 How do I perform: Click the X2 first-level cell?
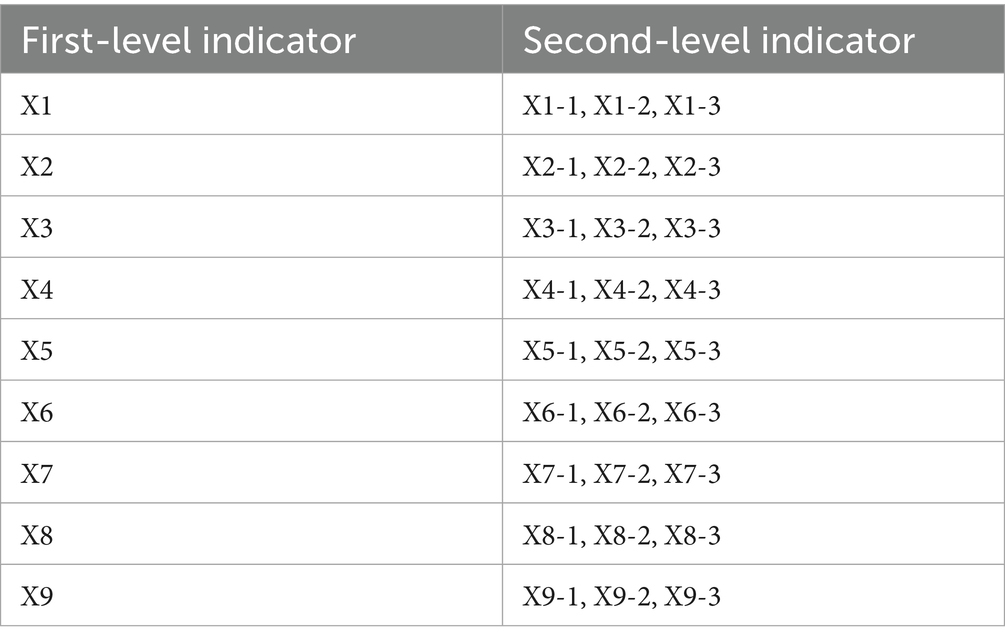37,167
